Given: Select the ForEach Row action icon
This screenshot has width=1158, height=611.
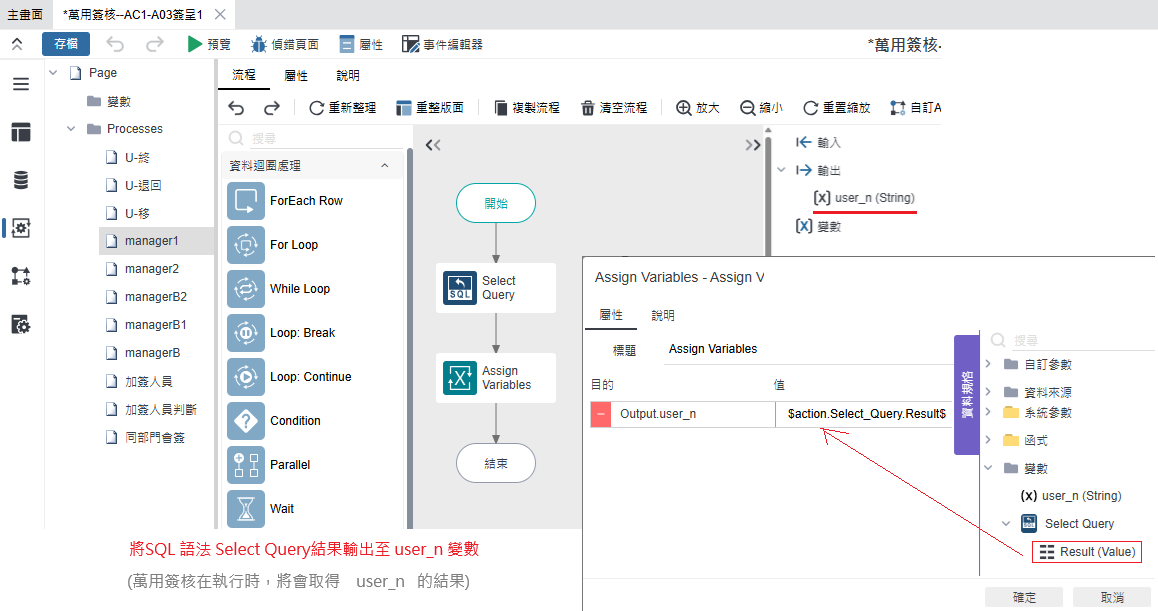Looking at the screenshot, I should [245, 201].
